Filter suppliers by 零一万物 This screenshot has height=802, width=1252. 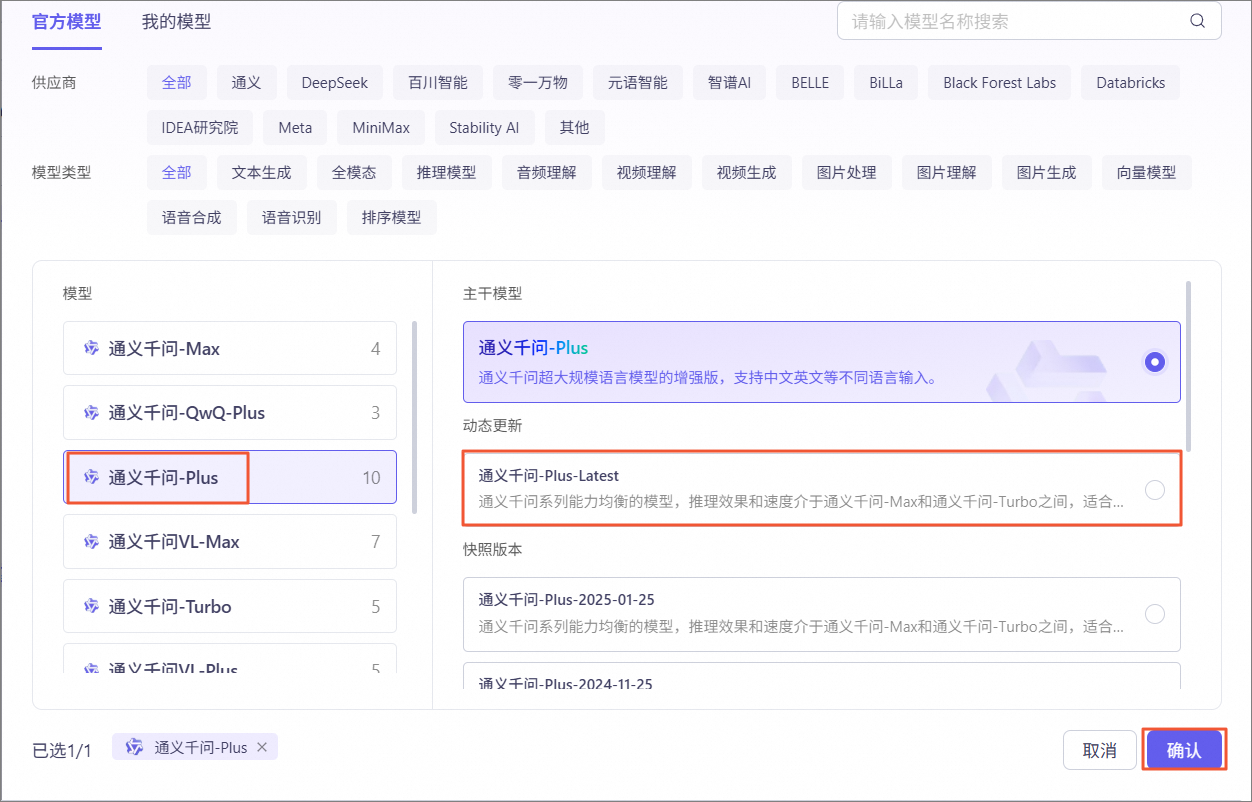tap(538, 83)
